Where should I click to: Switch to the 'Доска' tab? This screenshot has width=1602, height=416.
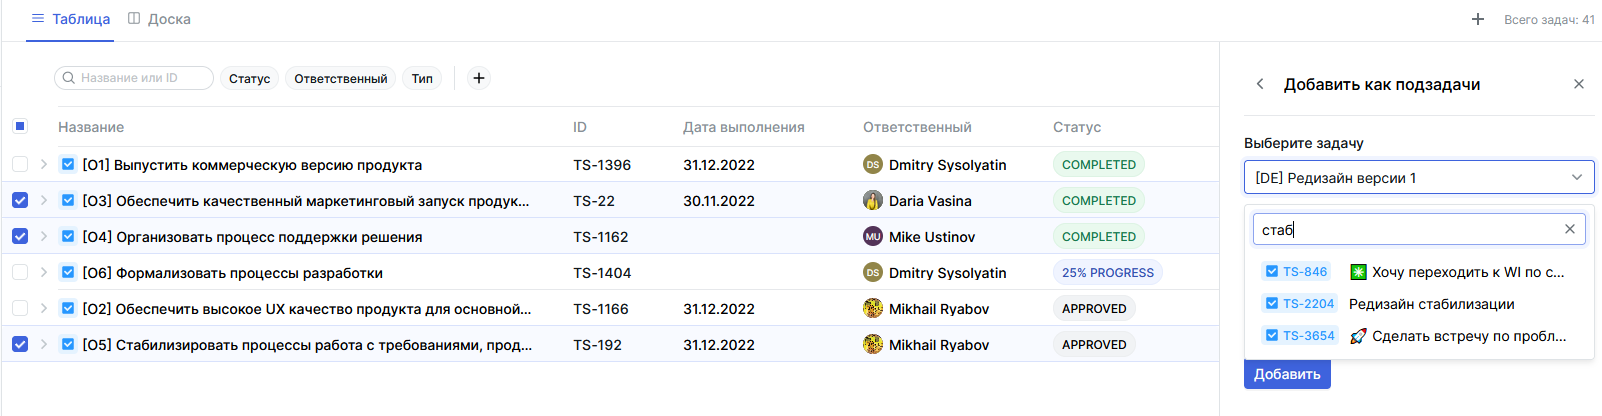(x=159, y=19)
